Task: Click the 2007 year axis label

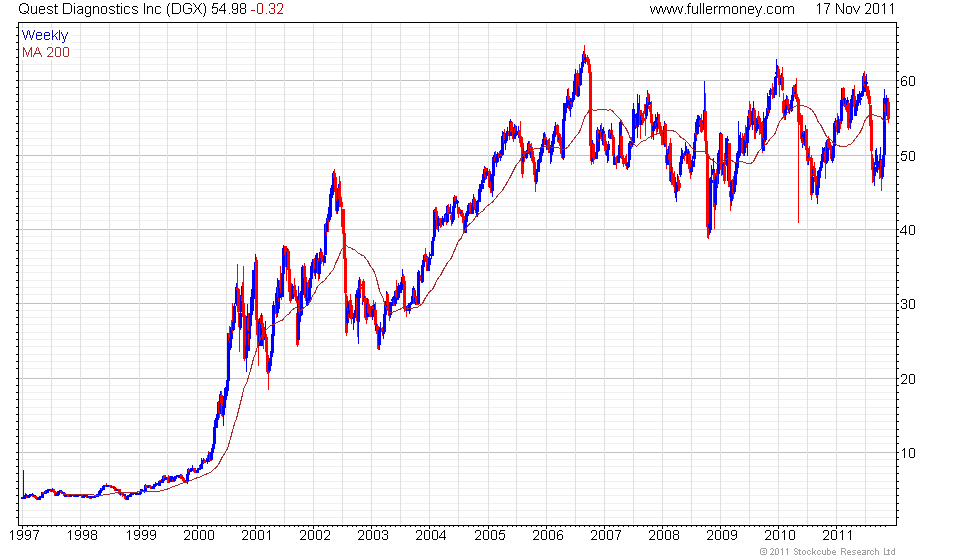Action: click(x=606, y=535)
